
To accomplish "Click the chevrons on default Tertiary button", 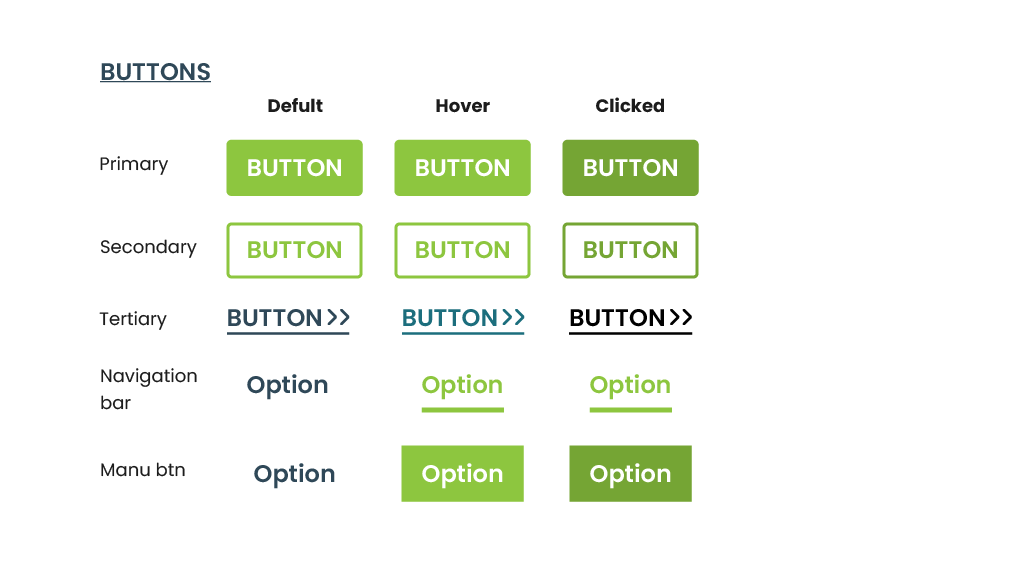I will [x=338, y=318].
